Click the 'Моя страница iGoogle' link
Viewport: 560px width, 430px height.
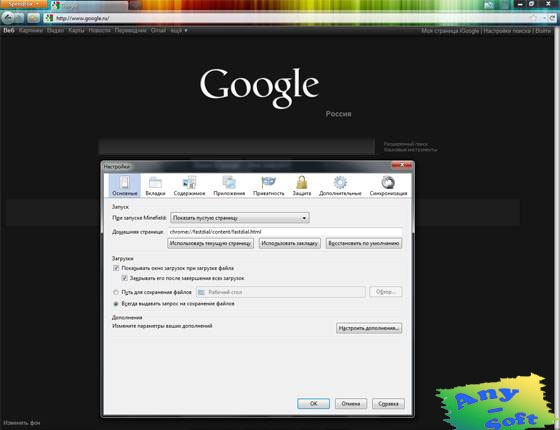click(x=450, y=31)
